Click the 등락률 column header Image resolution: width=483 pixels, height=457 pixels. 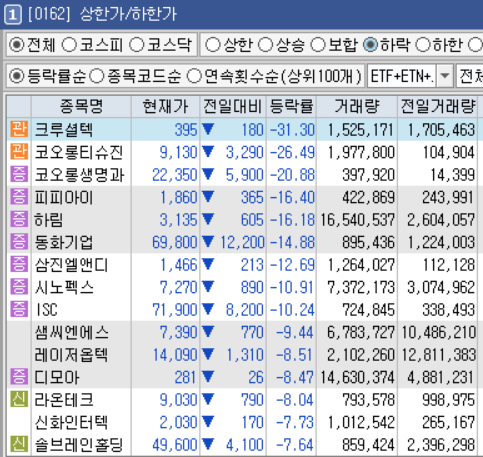pos(291,107)
